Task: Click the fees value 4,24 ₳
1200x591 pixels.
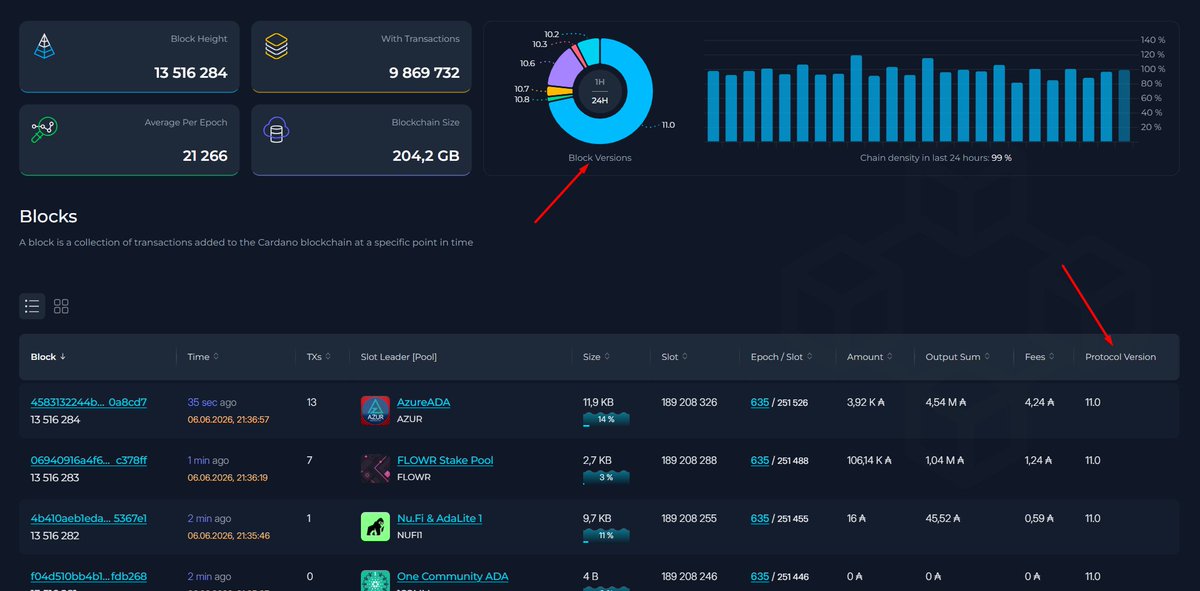Action: (x=1039, y=402)
